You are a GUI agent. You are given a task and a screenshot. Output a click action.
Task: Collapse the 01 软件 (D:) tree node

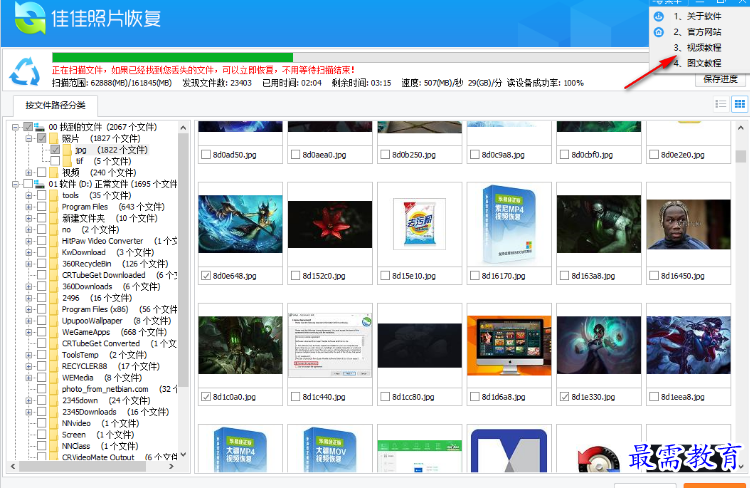pos(15,184)
